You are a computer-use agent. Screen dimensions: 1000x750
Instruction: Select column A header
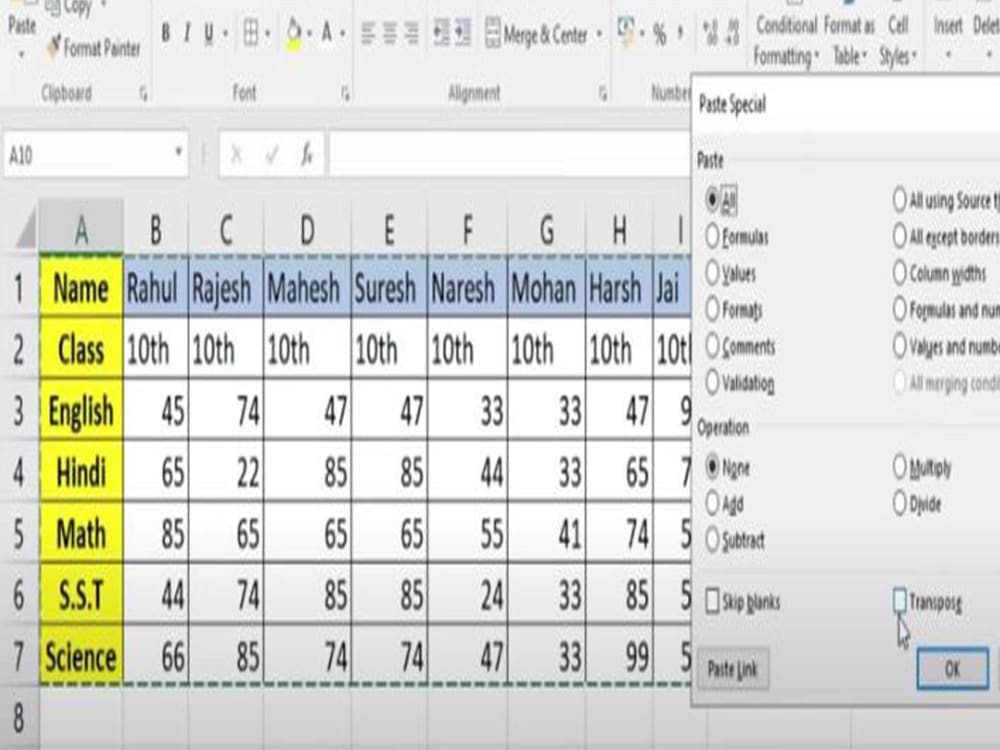[81, 230]
